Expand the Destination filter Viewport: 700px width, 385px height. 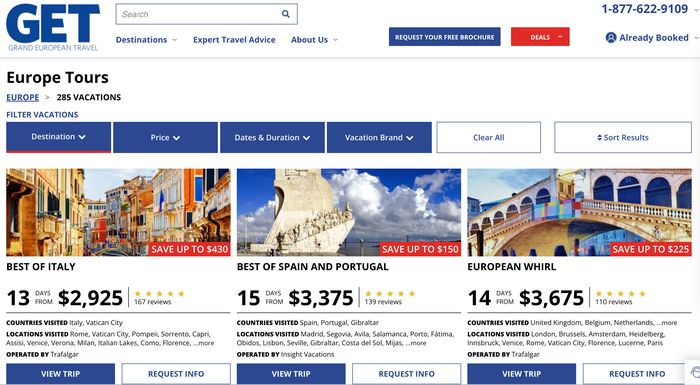(x=58, y=137)
